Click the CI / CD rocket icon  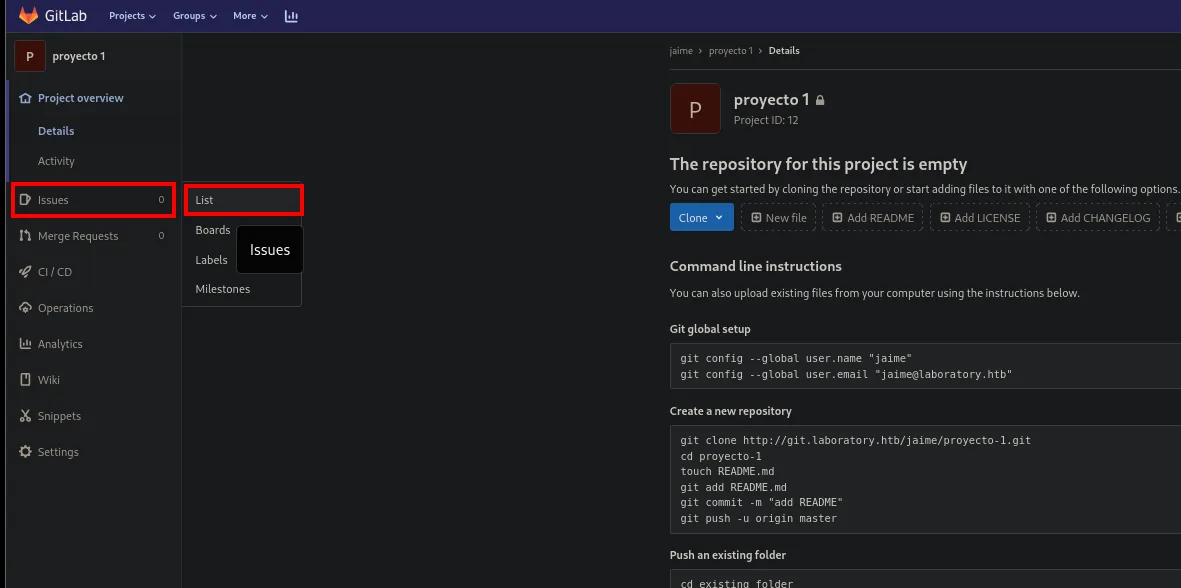pyautogui.click(x=26, y=272)
